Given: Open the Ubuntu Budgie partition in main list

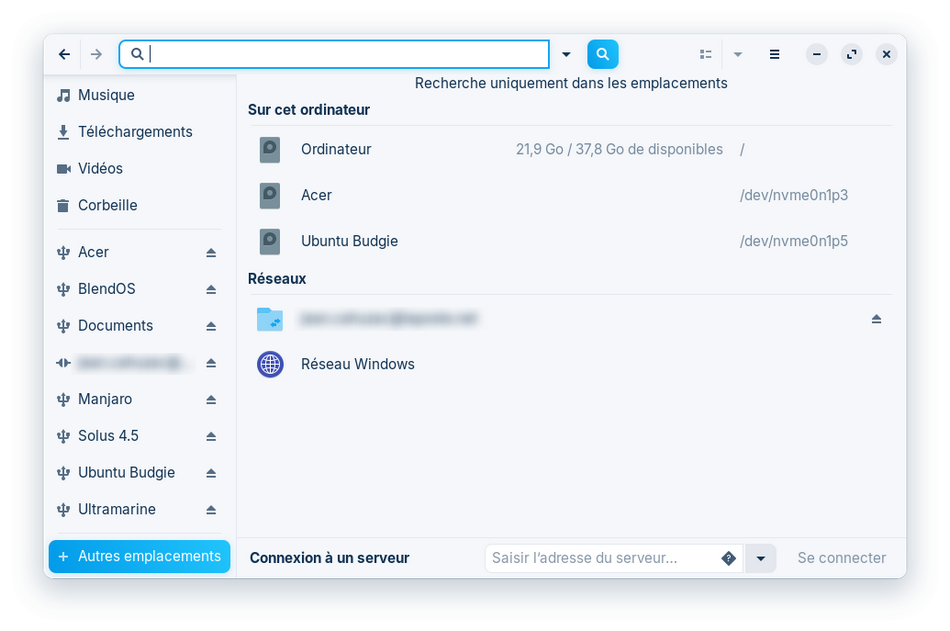Looking at the screenshot, I should [x=349, y=241].
